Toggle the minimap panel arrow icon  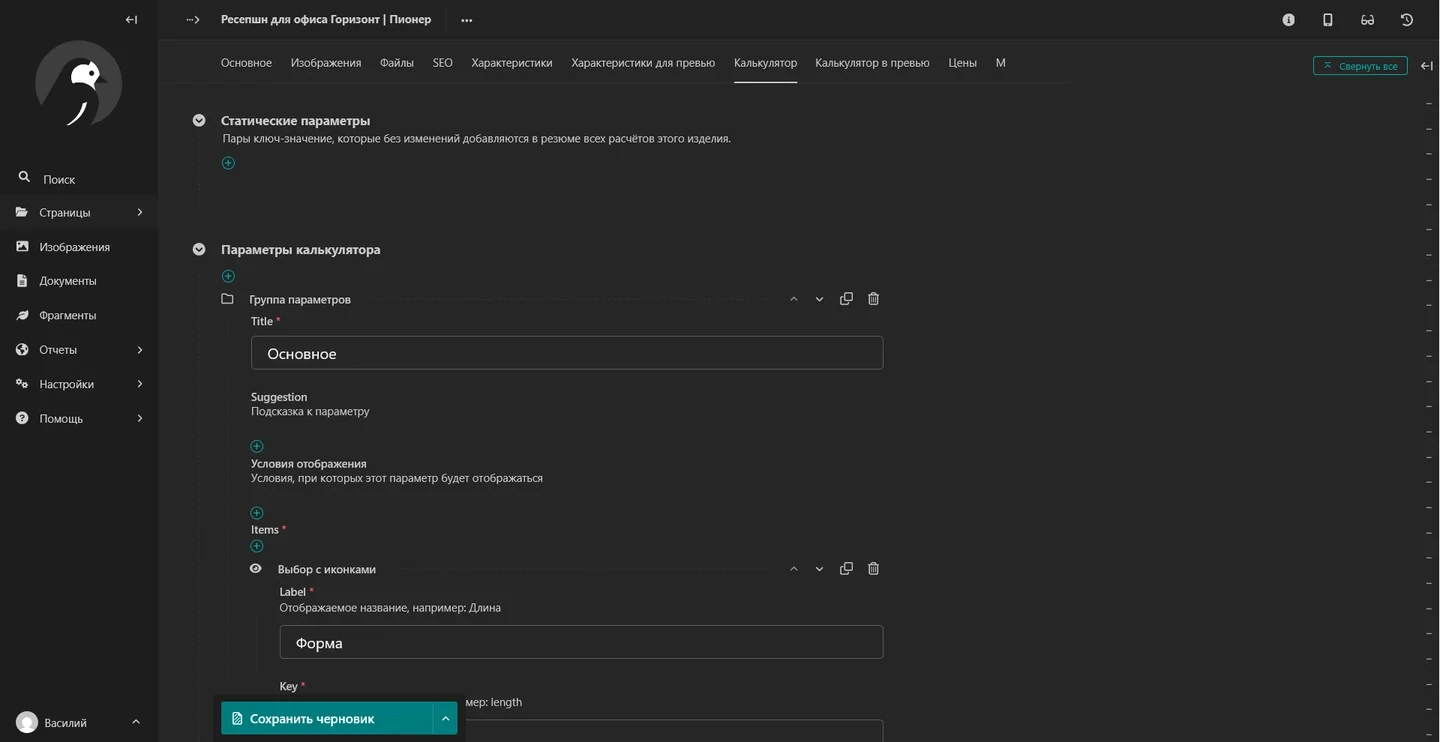(x=1427, y=66)
